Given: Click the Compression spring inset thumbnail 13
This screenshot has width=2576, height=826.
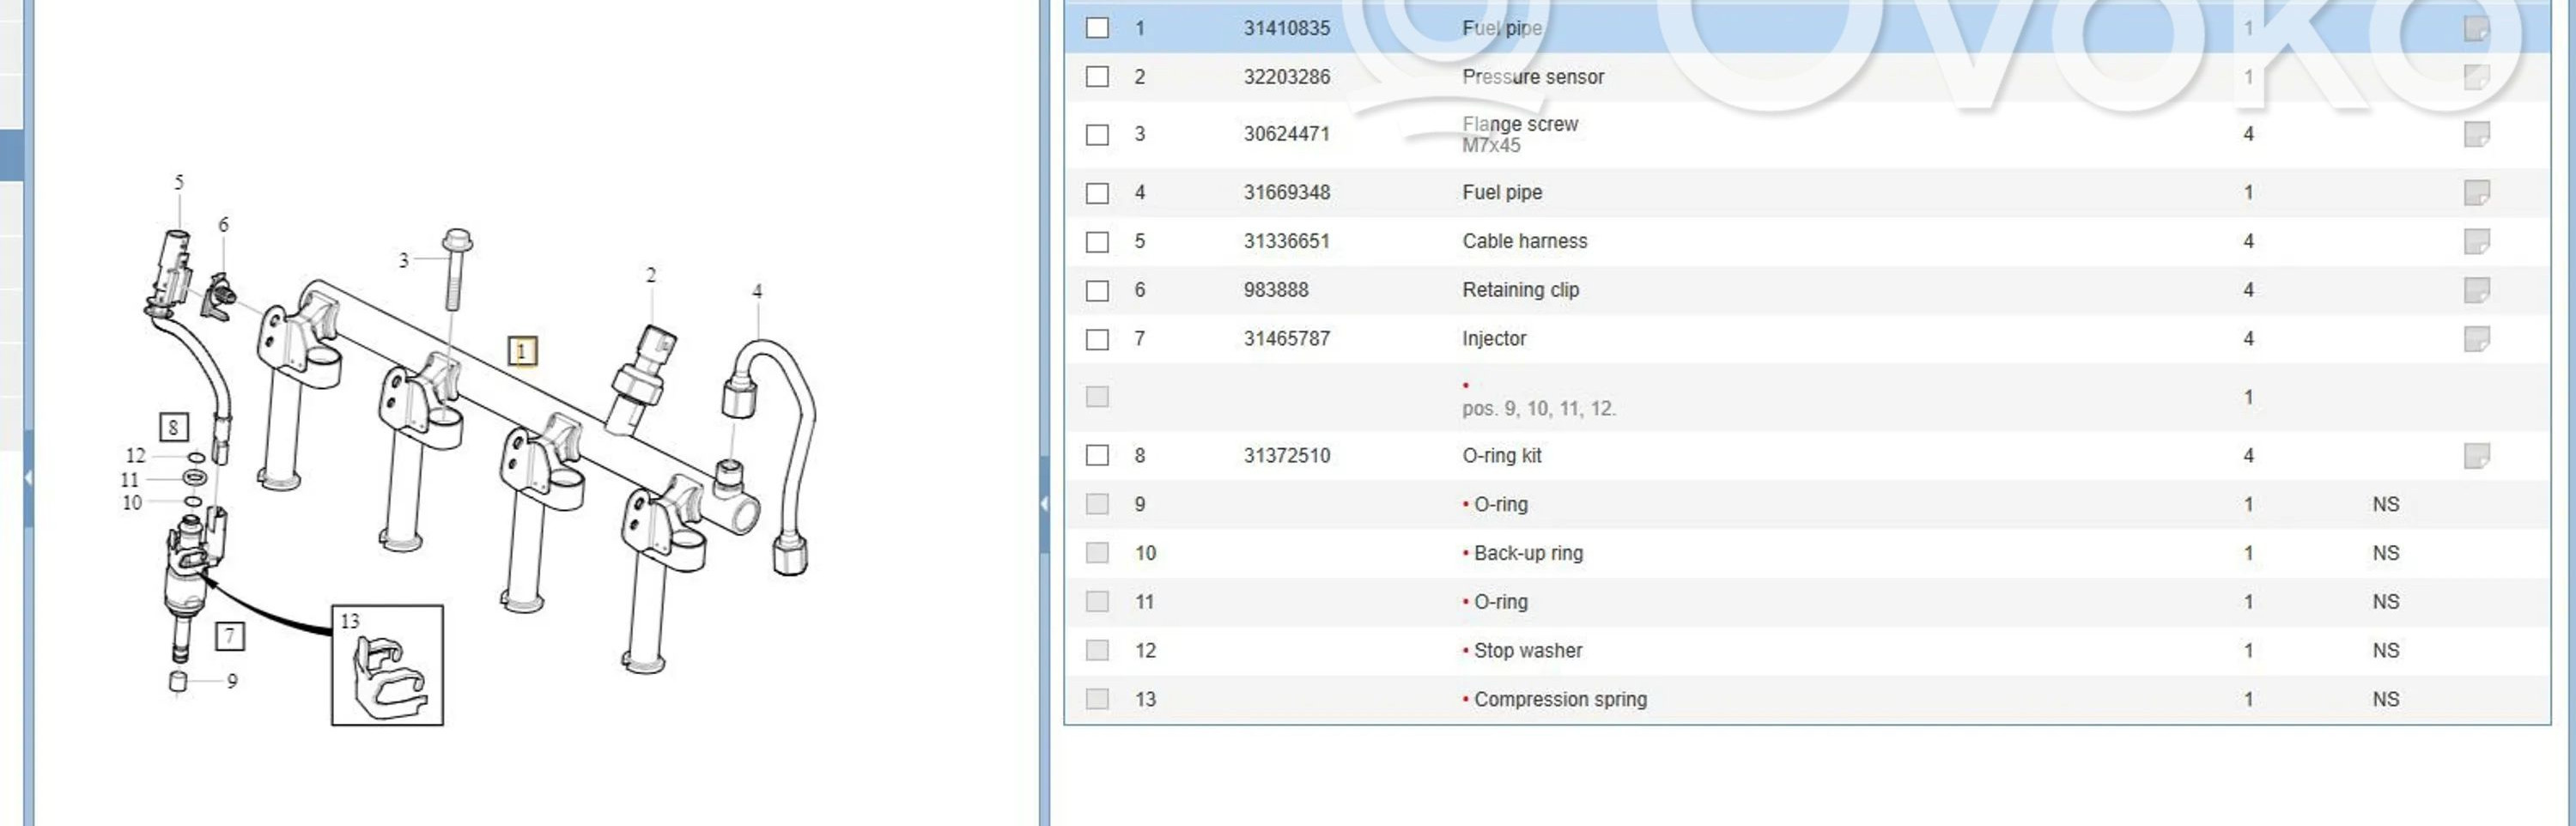Looking at the screenshot, I should (x=387, y=665).
